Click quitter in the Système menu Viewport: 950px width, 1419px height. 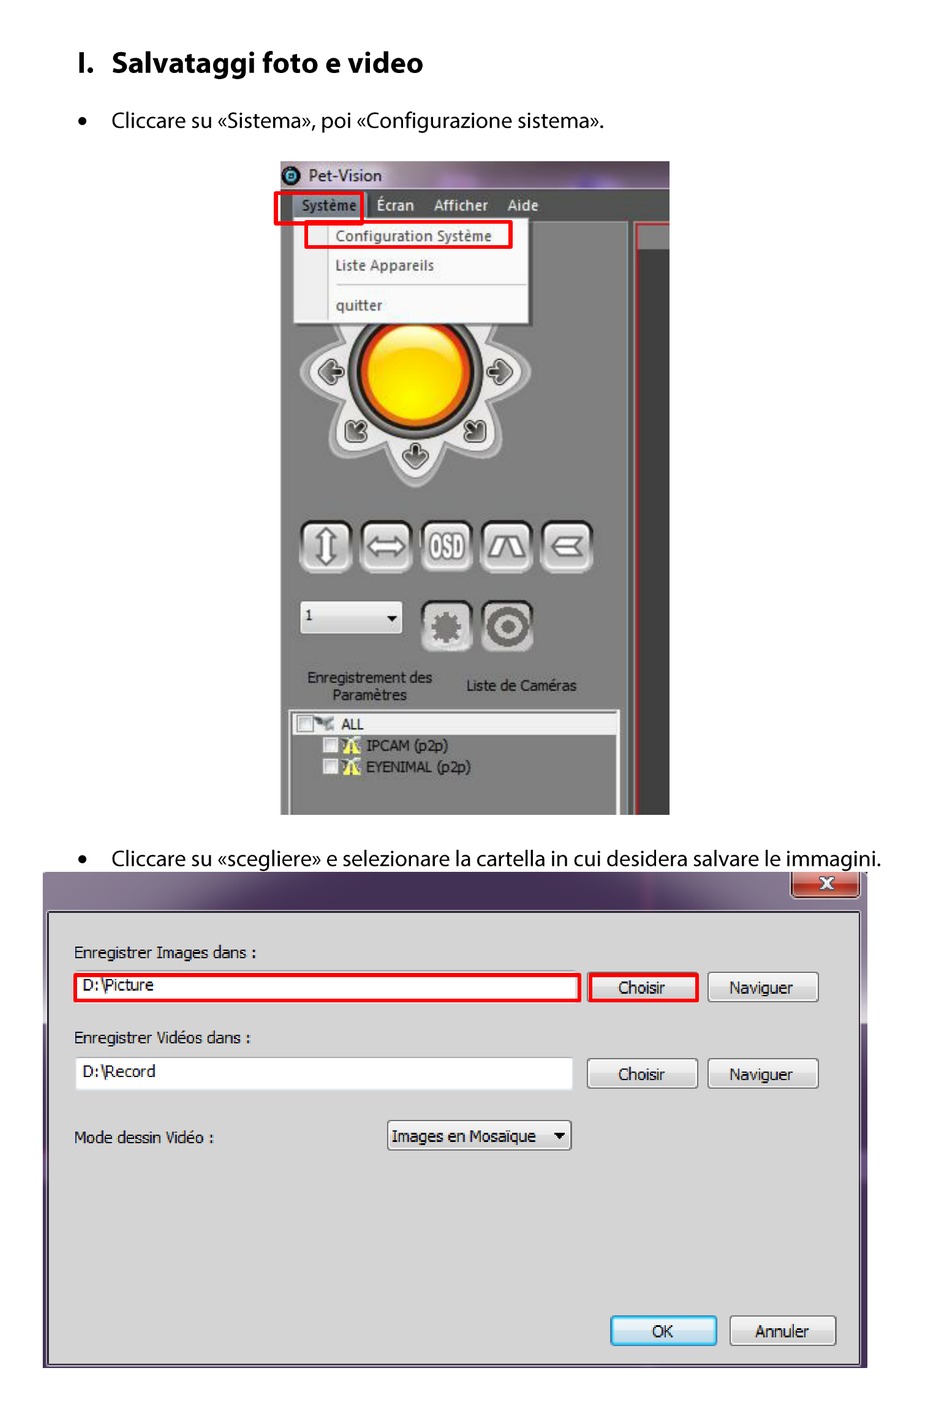click(359, 306)
